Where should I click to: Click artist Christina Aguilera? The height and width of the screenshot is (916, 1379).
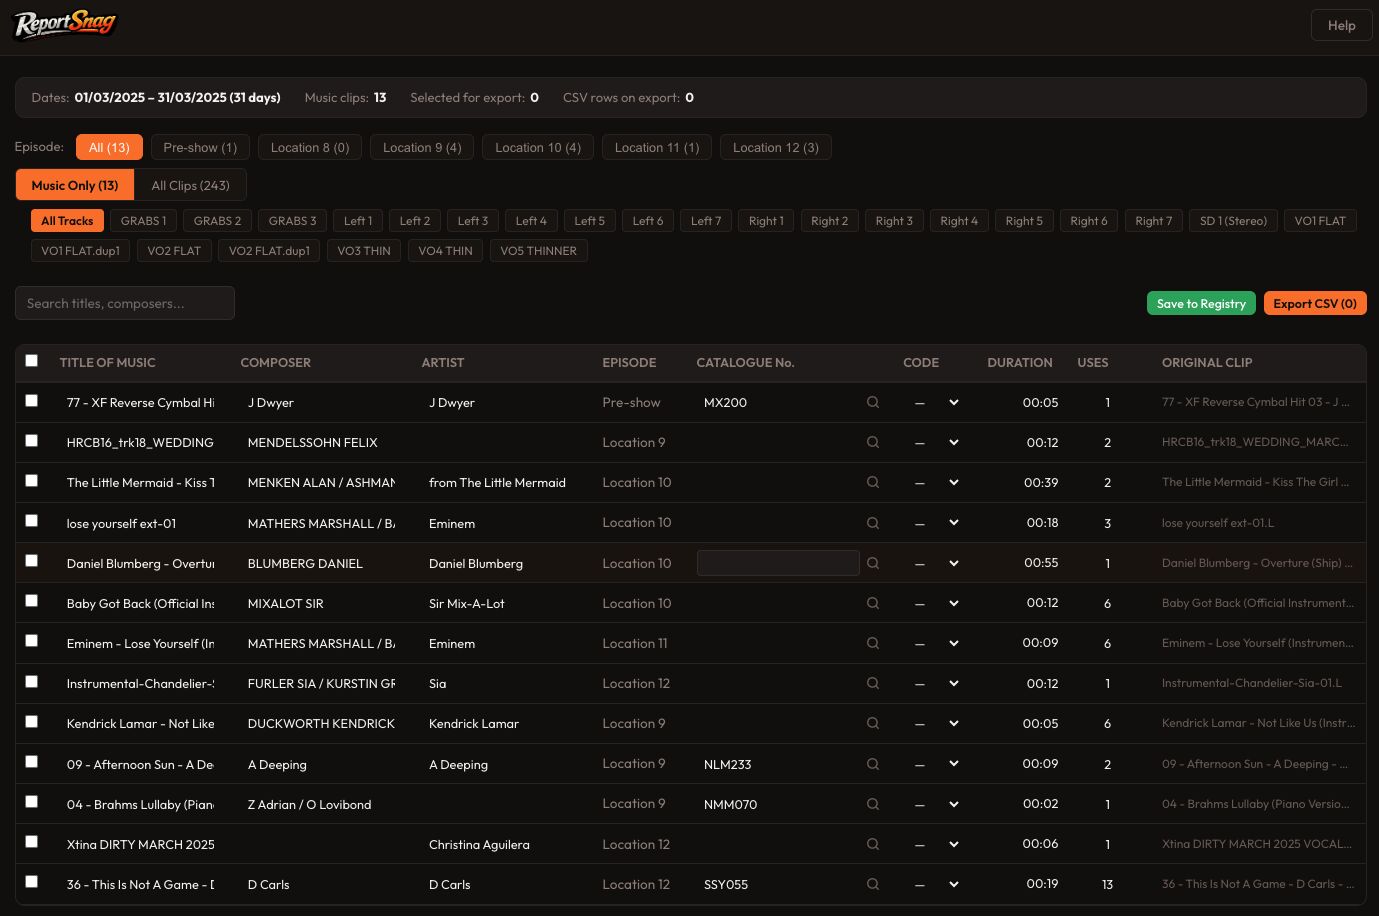point(502,845)
